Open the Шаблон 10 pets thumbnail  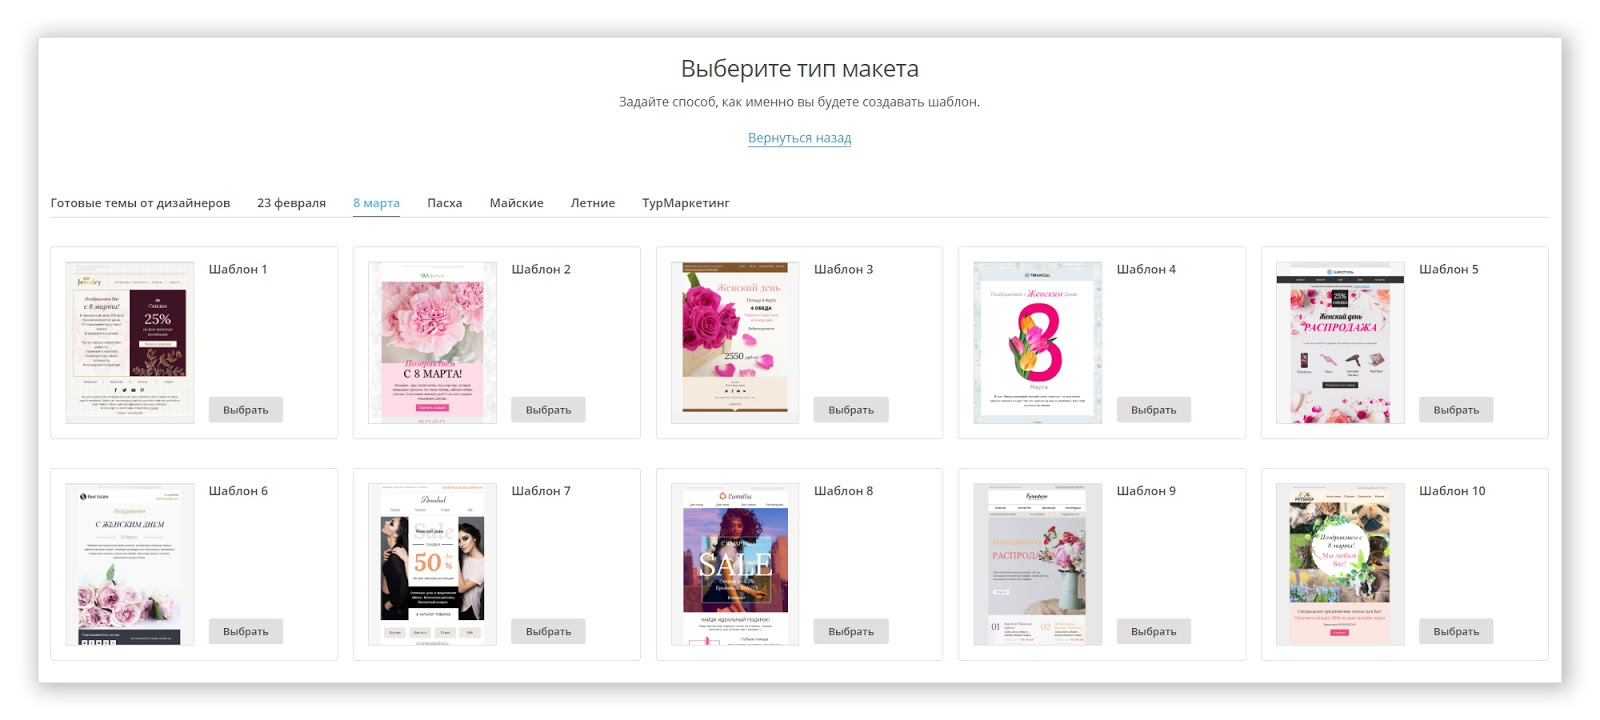1340,565
